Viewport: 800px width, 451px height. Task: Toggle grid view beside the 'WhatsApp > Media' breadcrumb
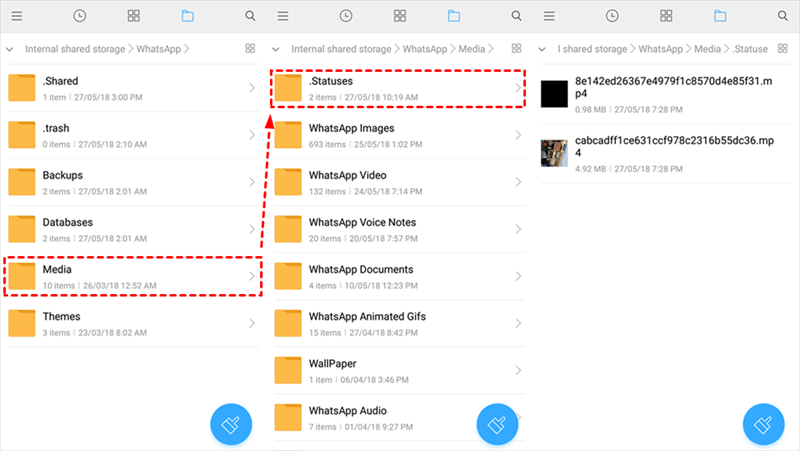pos(516,48)
